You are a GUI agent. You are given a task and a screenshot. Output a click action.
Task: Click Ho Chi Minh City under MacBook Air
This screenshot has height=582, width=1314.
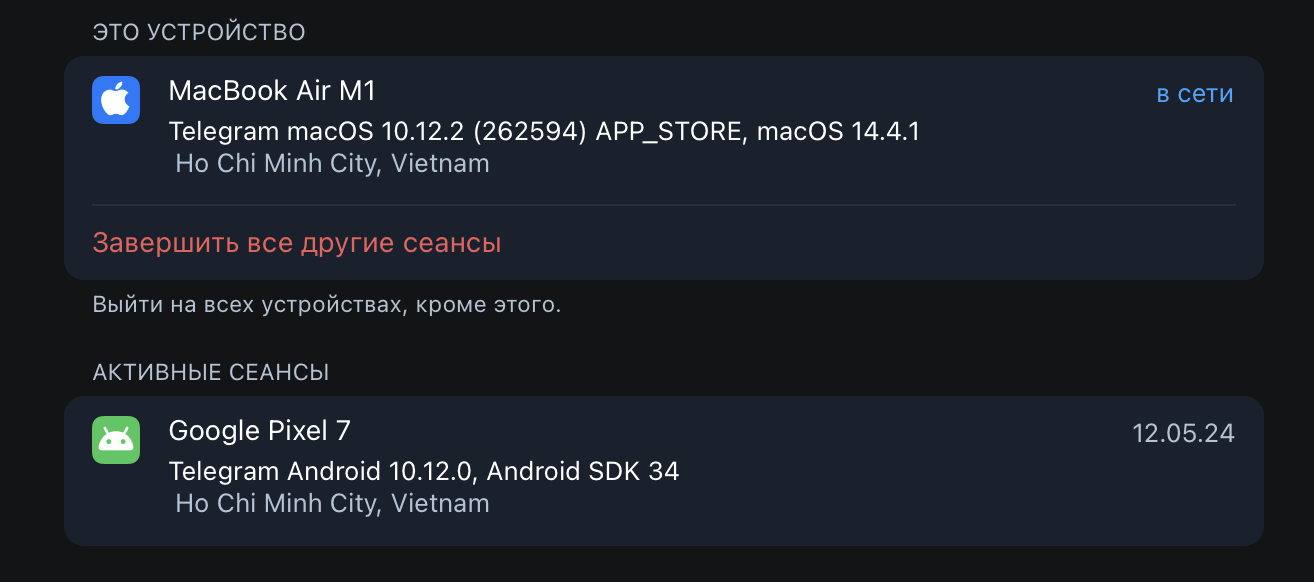point(332,163)
